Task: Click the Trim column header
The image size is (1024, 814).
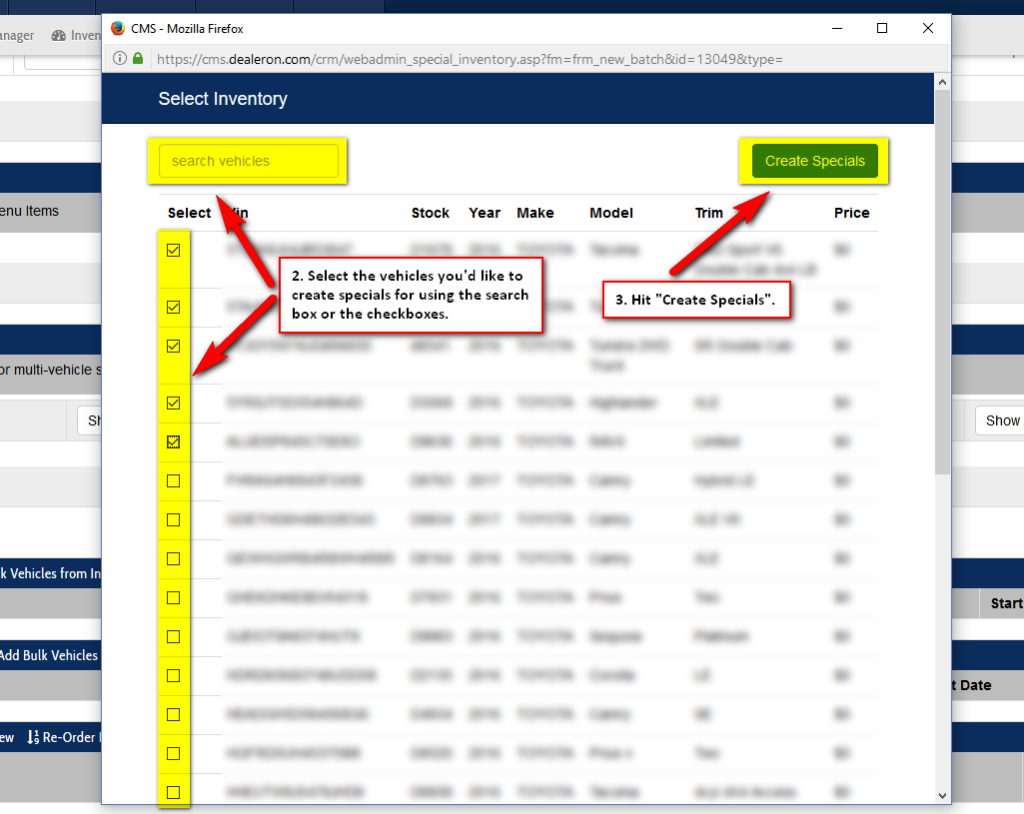Action: coord(709,213)
